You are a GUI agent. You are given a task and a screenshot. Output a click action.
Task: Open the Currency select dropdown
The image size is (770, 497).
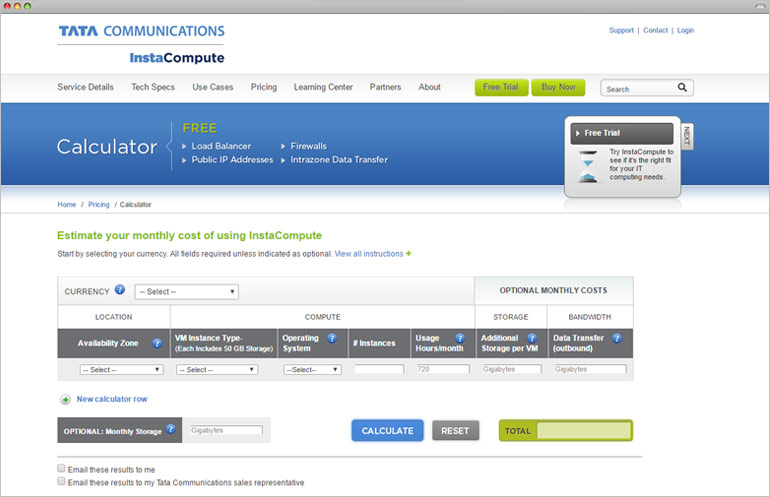click(187, 292)
